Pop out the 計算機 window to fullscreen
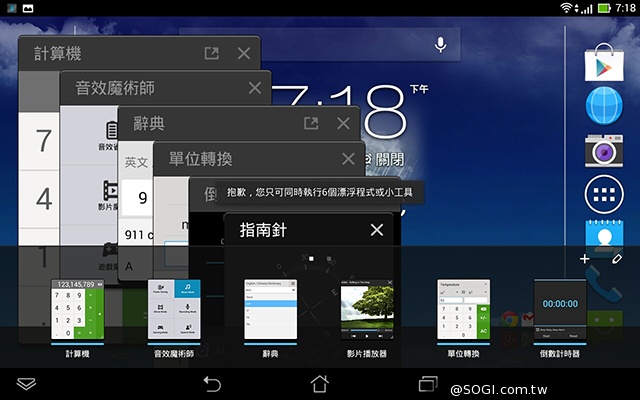 pyautogui.click(x=211, y=53)
